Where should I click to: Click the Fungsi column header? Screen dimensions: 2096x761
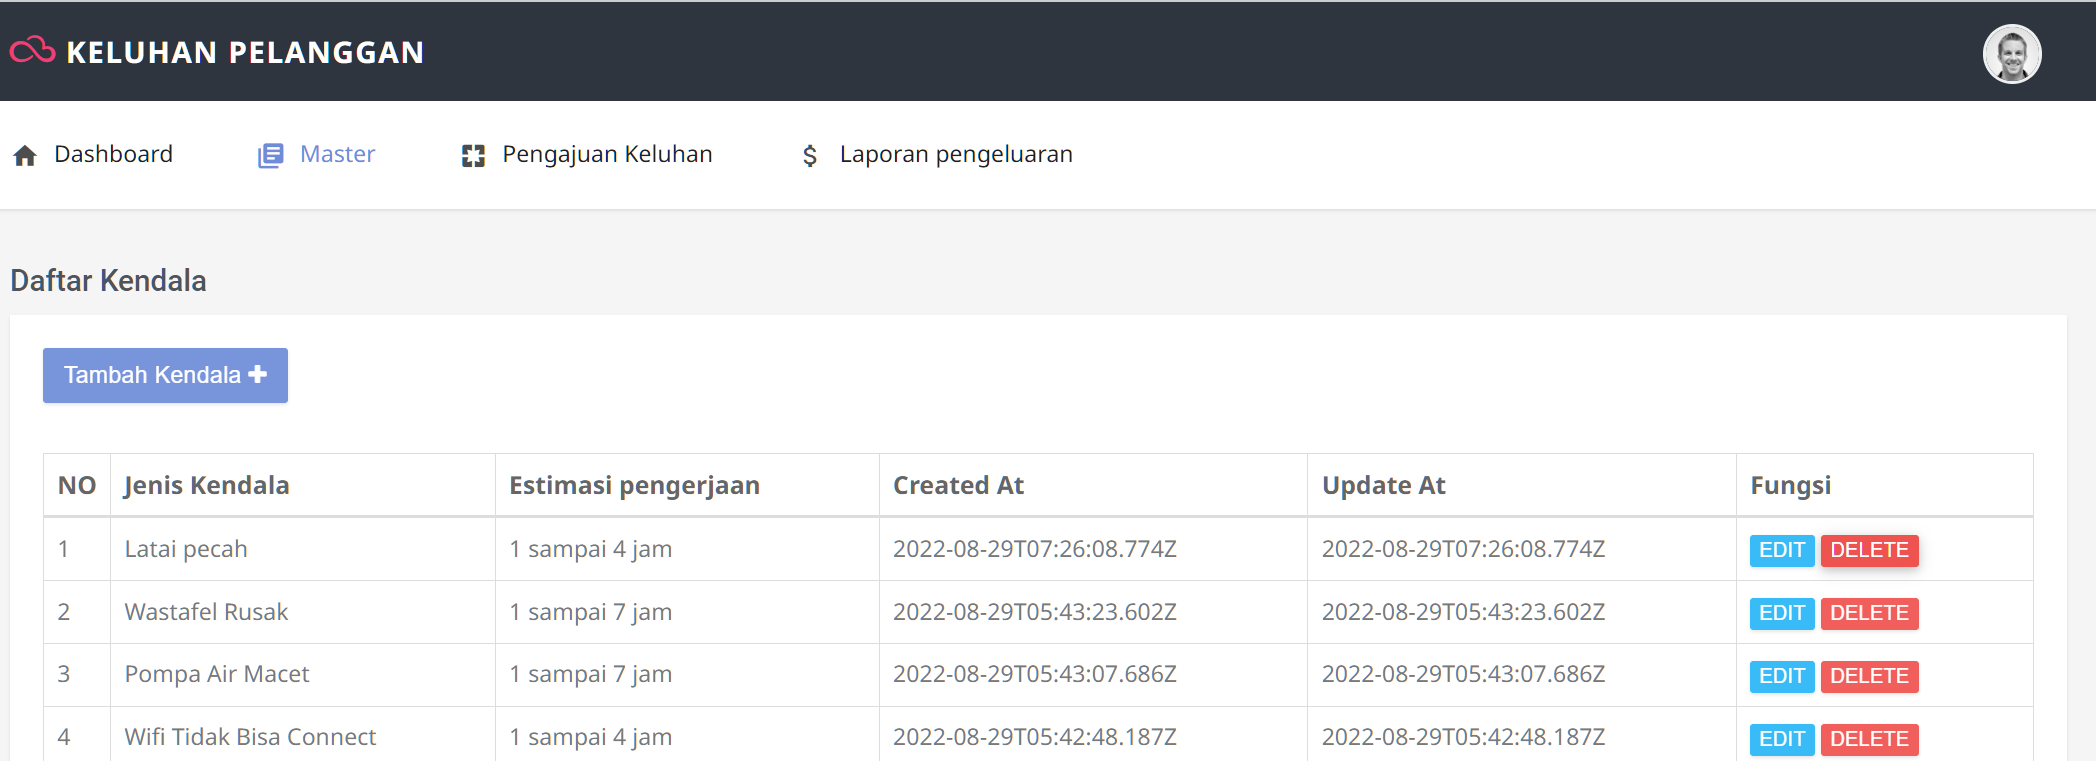pyautogui.click(x=1885, y=485)
